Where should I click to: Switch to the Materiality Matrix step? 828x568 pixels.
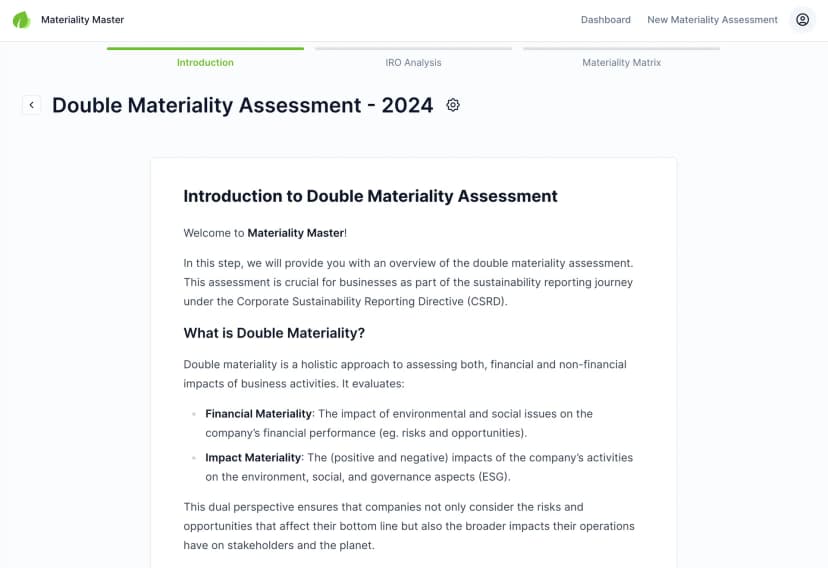click(621, 62)
